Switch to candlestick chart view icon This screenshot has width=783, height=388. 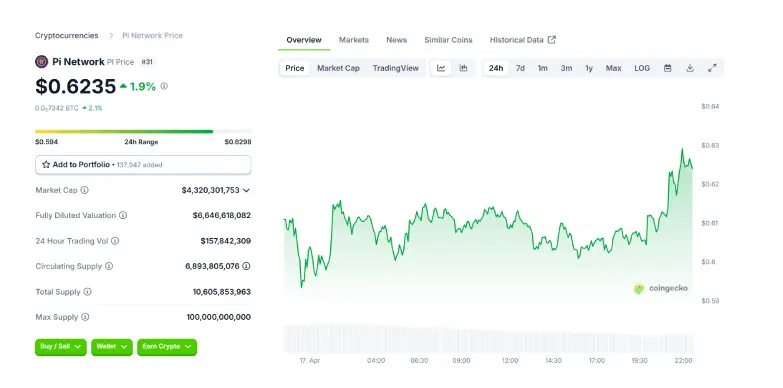[x=463, y=68]
